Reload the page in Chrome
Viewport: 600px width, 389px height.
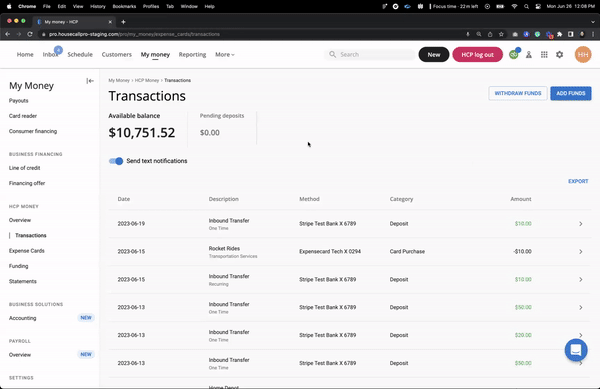point(30,34)
